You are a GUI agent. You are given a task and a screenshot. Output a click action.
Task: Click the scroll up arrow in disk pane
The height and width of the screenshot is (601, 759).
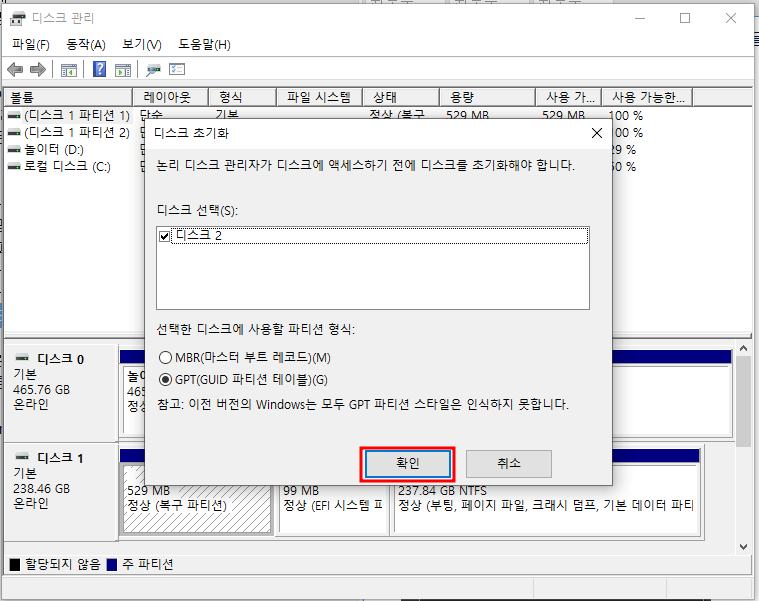(x=744, y=348)
